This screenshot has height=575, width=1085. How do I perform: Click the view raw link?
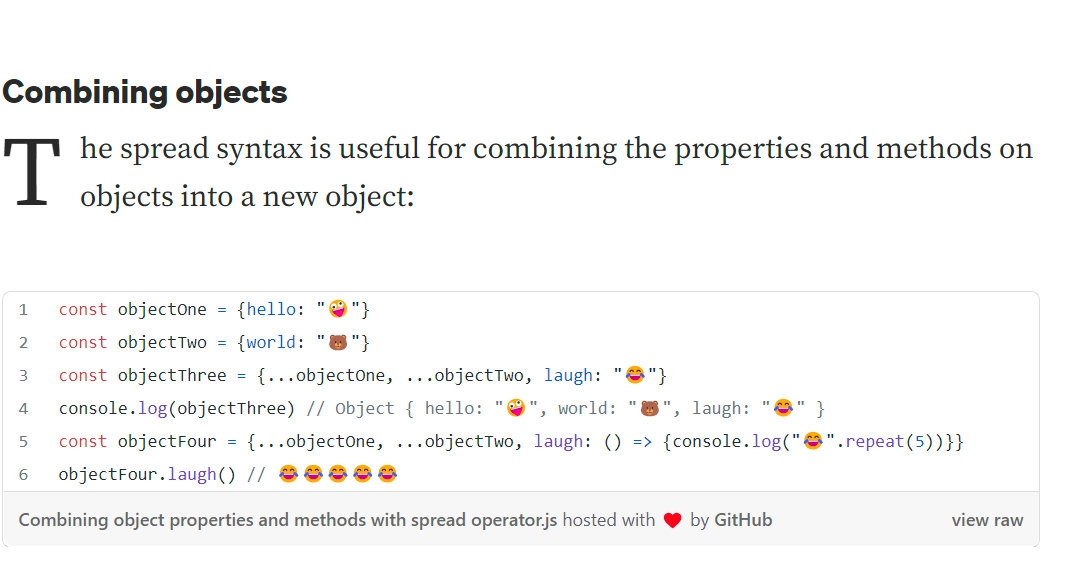[x=987, y=520]
